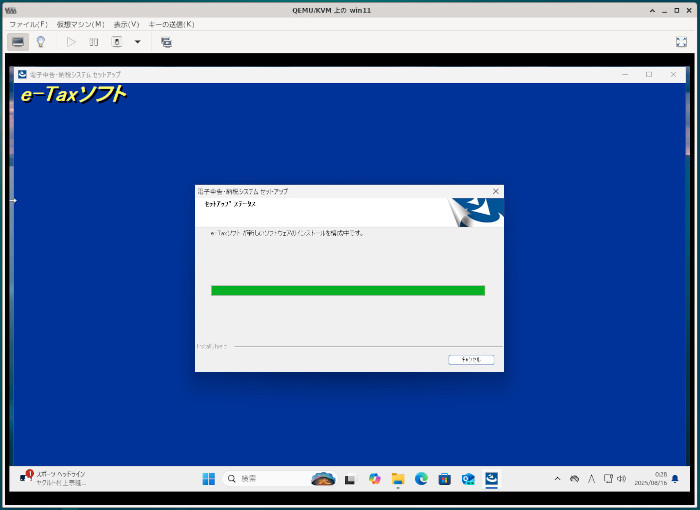
Task: Open volume control speaker icon
Action: tap(621, 478)
